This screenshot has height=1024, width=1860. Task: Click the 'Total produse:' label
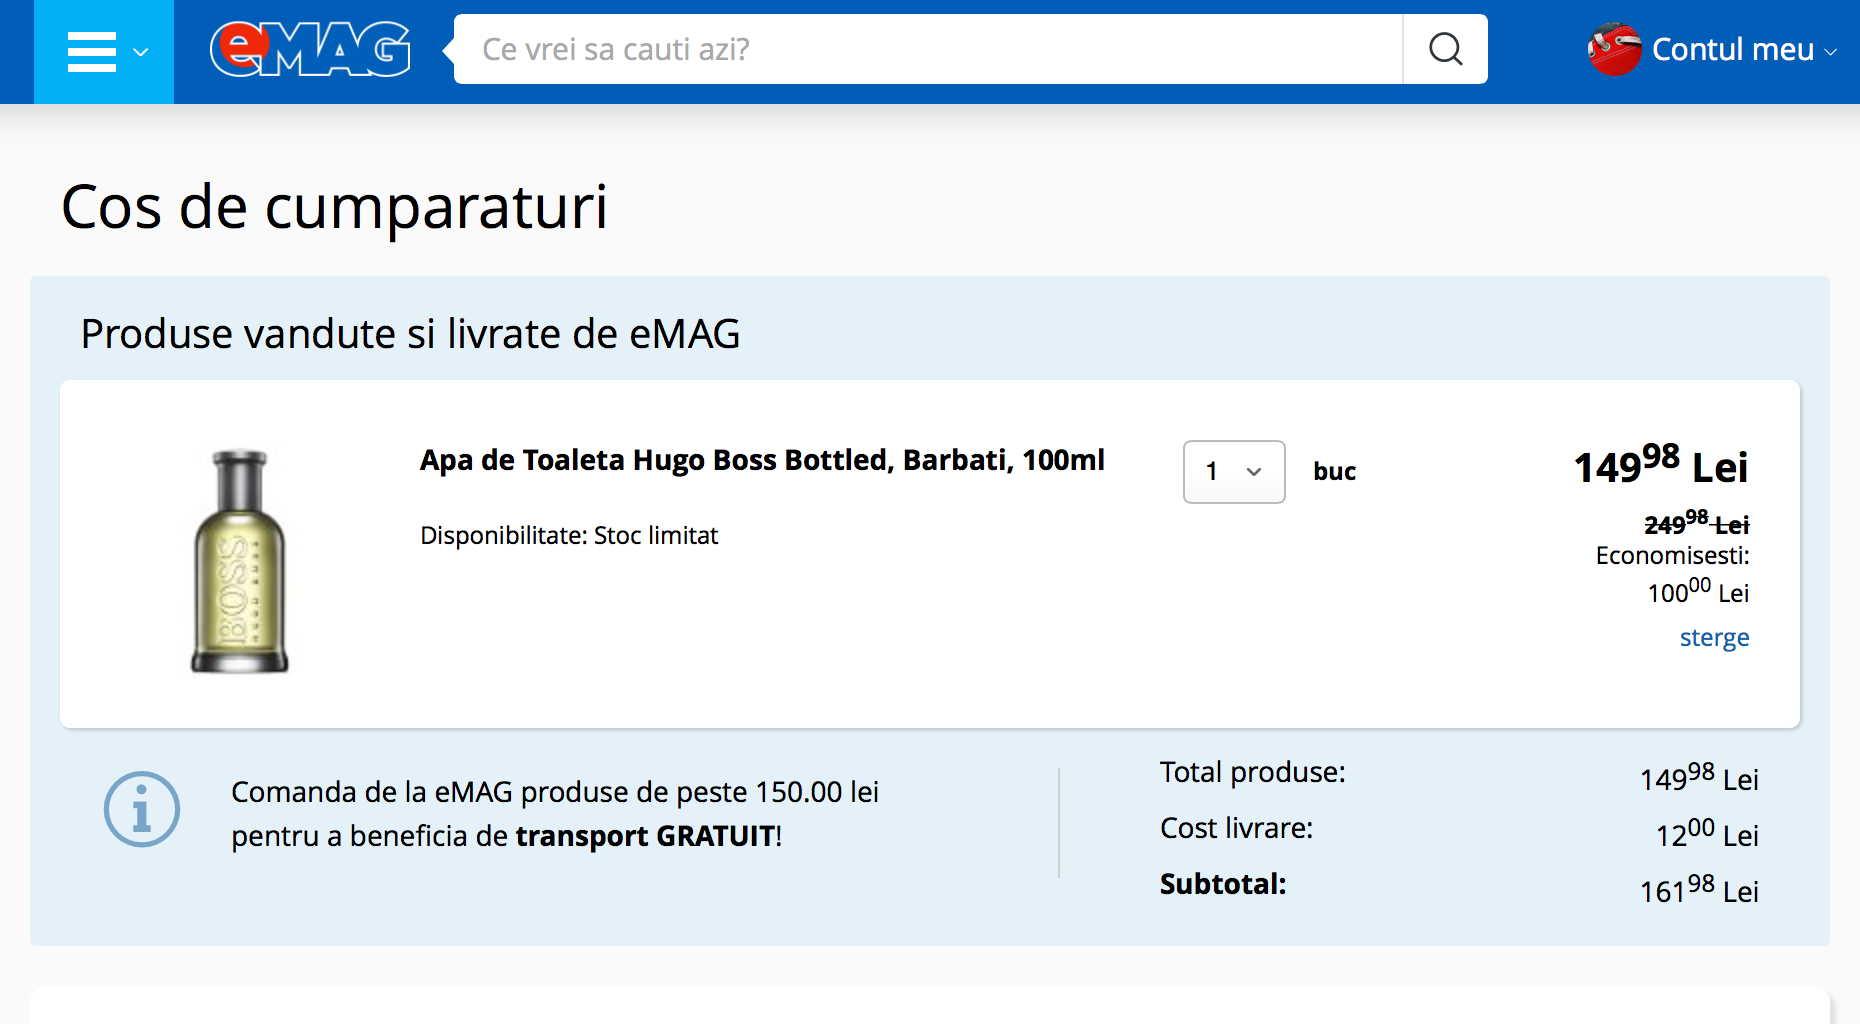[1253, 772]
